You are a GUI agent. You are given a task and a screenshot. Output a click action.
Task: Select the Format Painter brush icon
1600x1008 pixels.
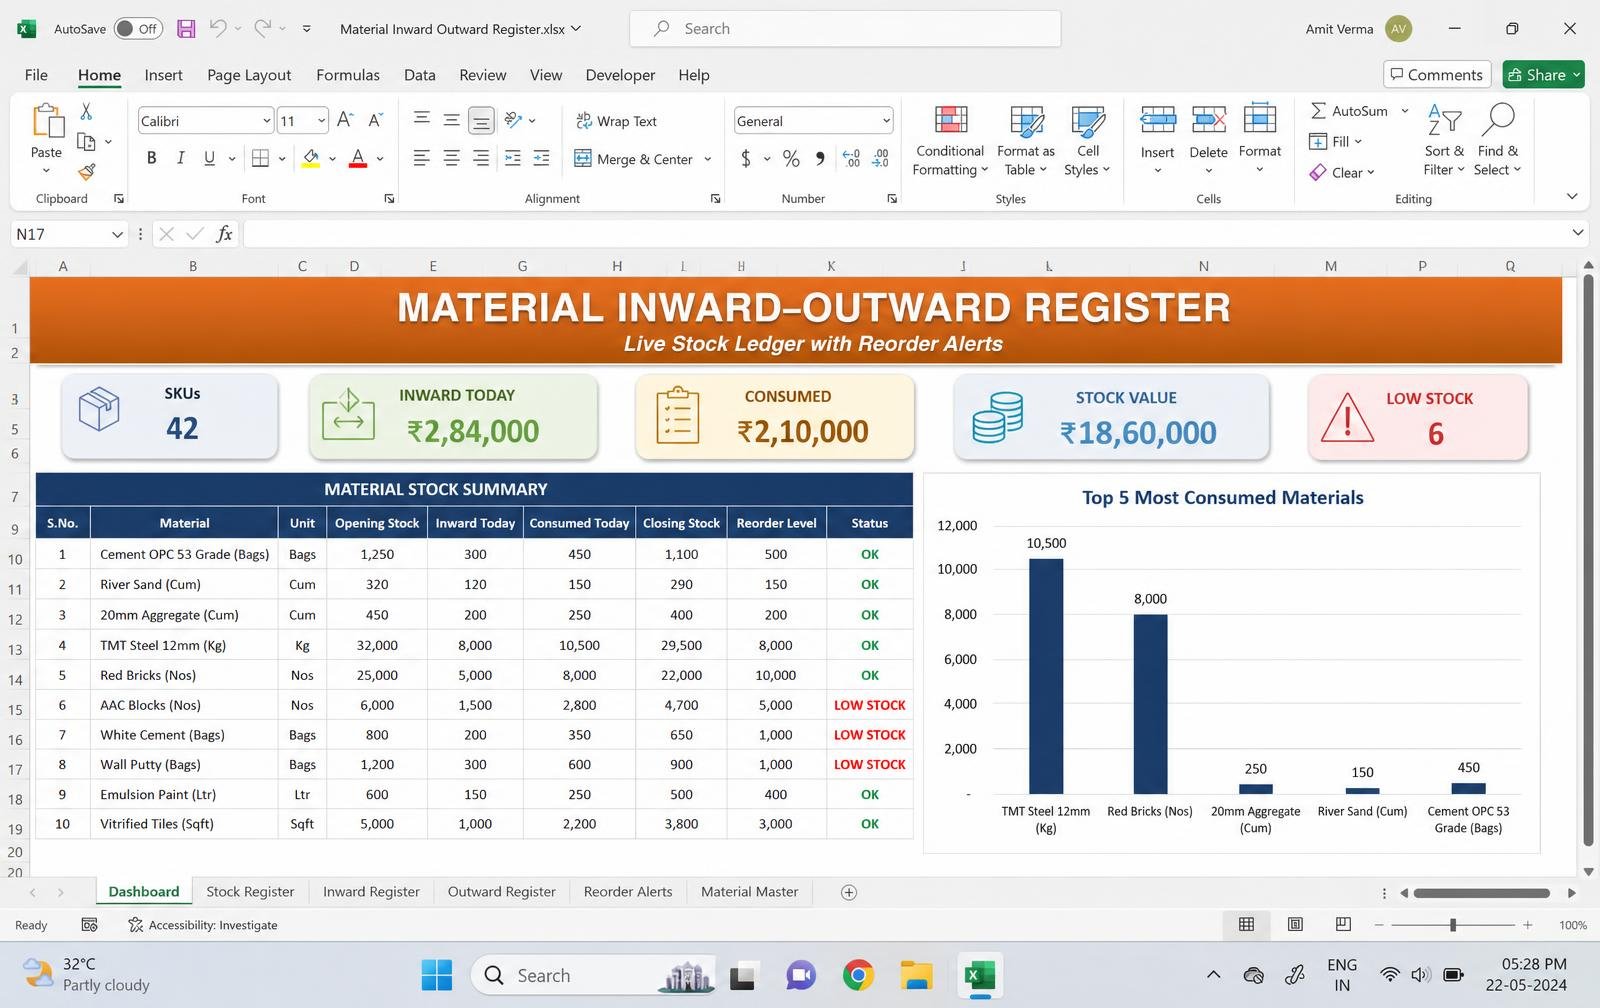click(87, 172)
